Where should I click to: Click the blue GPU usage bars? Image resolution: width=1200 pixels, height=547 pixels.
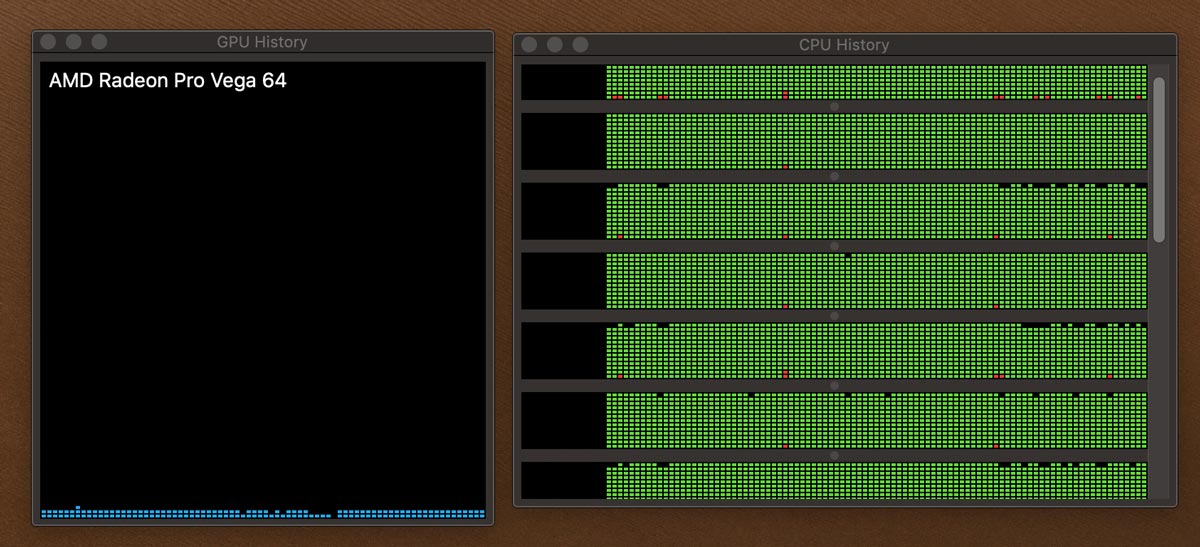click(263, 513)
